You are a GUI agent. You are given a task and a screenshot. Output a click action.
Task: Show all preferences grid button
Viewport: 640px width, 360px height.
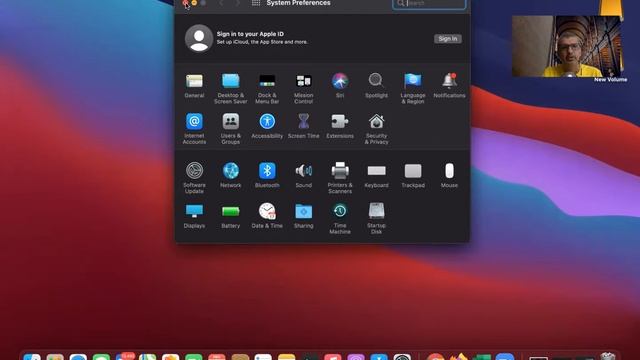pyautogui.click(x=256, y=3)
